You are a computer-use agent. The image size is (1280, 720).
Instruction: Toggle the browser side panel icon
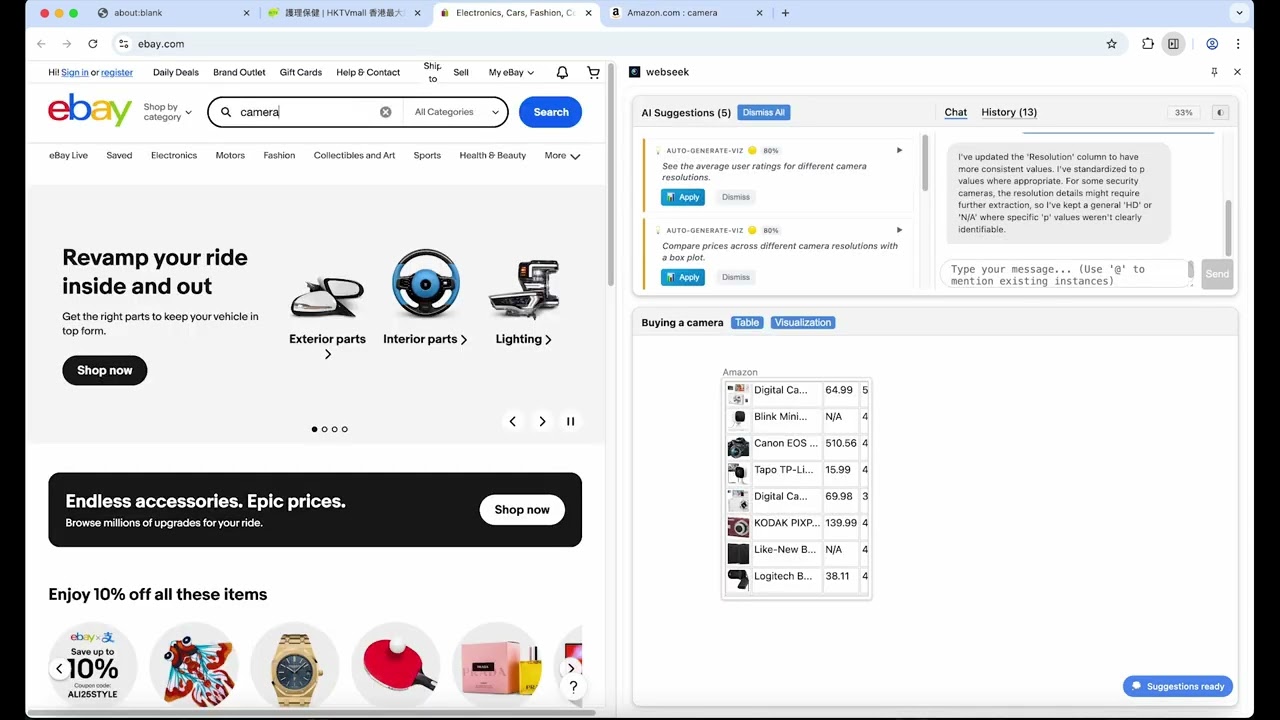(x=1173, y=44)
